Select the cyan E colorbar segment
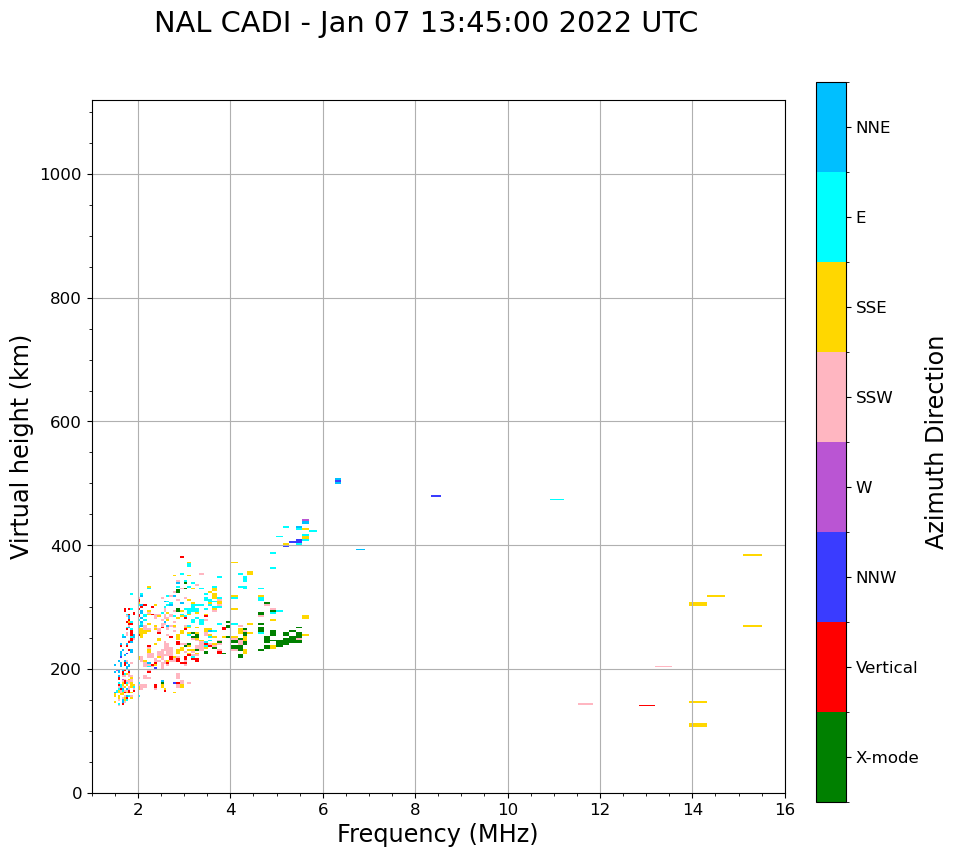The width and height of the screenshot is (958, 857). (x=831, y=217)
